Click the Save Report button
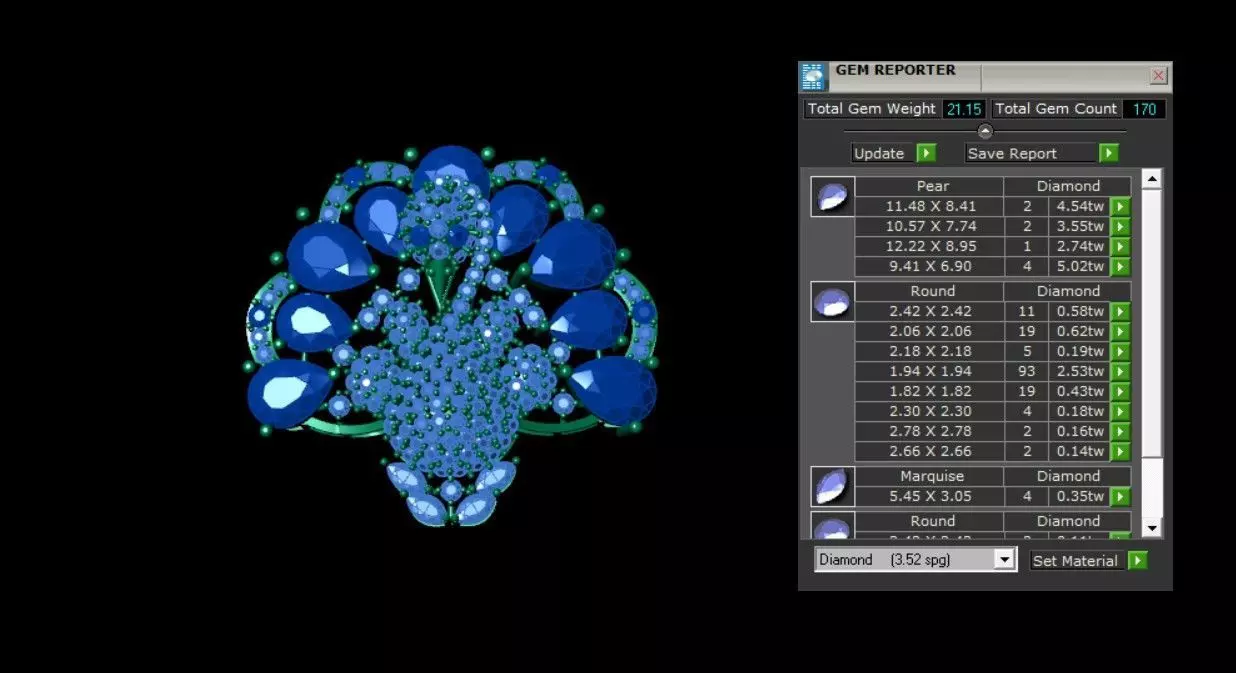Viewport: 1236px width, 673px height. pyautogui.click(x=1030, y=153)
